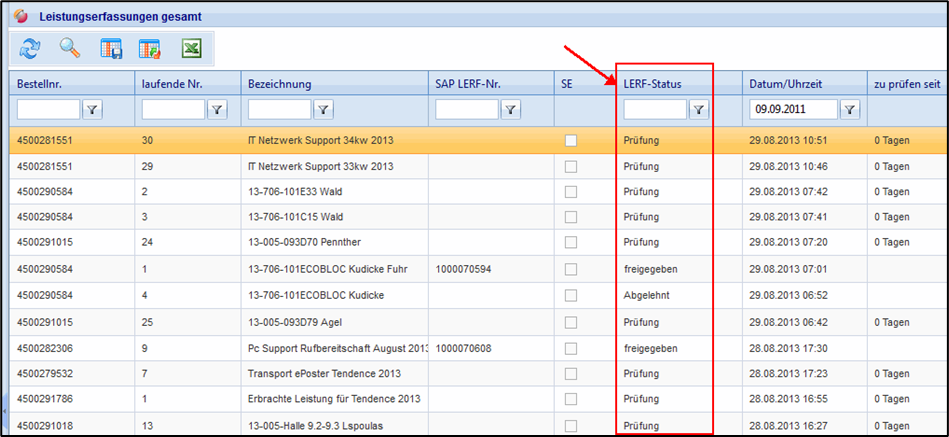Click the Leistungserfassungen gesamt window icon
Viewport: 949px width, 437px height.
(x=21, y=17)
